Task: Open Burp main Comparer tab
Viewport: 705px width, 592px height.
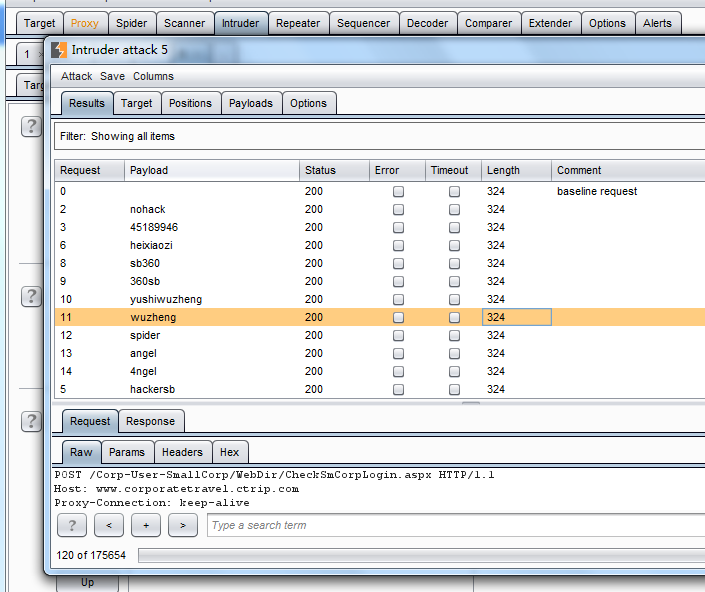Action: (489, 23)
